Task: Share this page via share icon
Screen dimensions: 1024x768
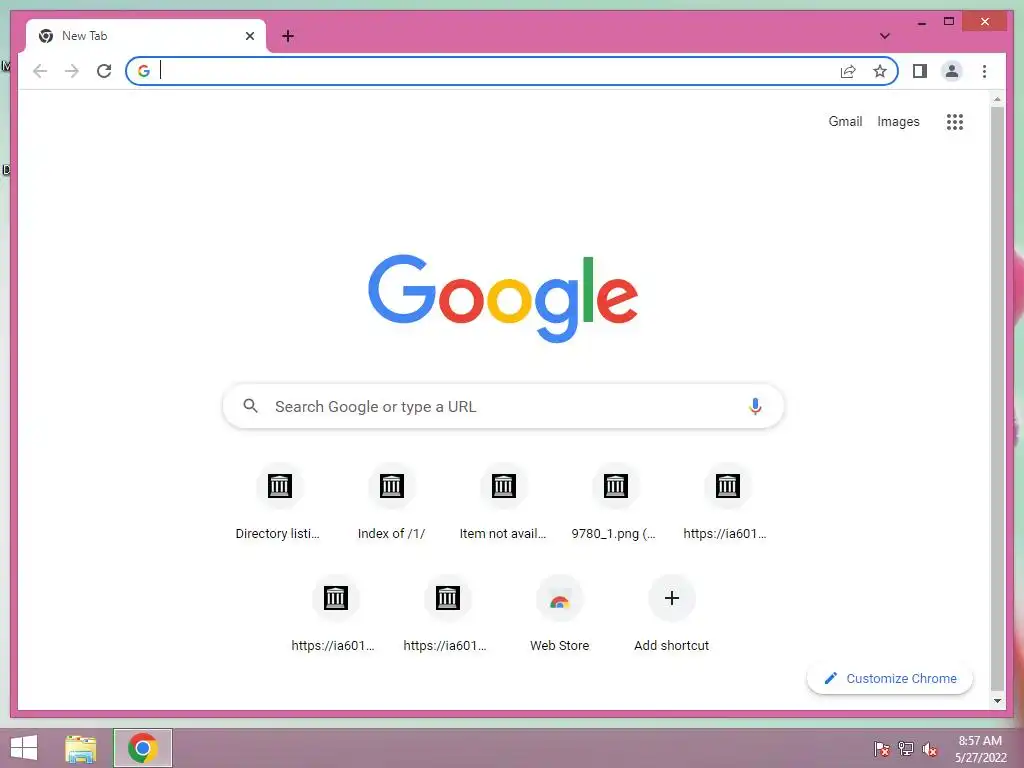Action: coord(848,71)
